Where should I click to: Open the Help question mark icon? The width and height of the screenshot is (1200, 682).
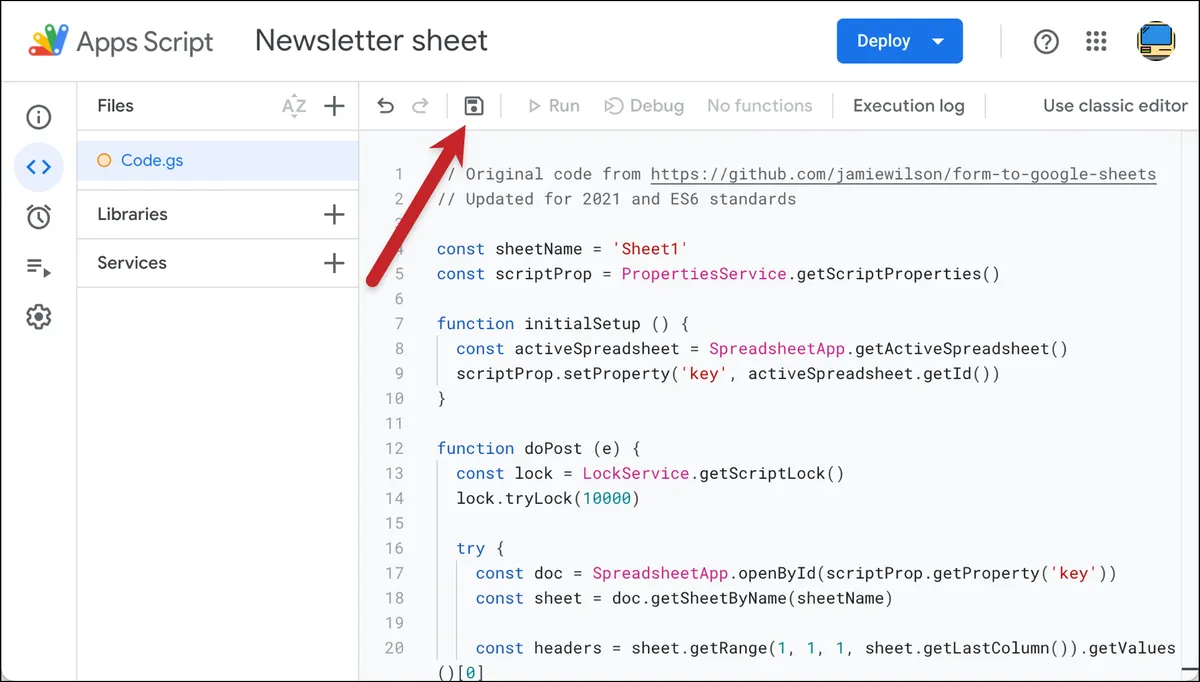tap(1046, 42)
